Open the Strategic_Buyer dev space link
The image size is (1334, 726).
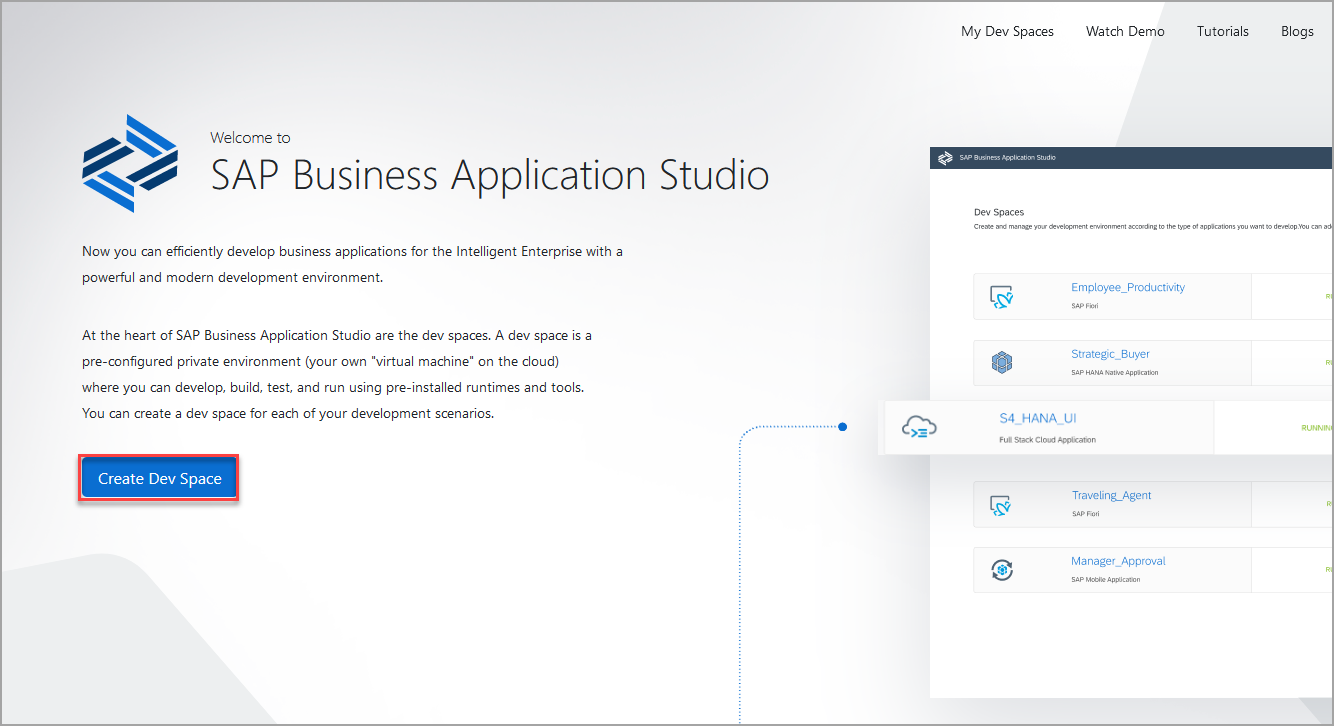(x=1110, y=354)
